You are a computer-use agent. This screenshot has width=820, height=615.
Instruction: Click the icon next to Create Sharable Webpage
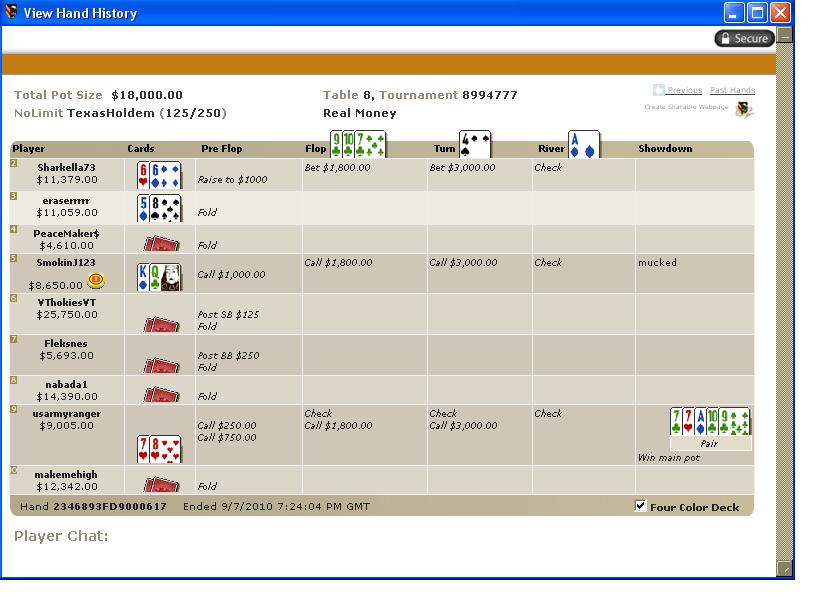coord(744,109)
